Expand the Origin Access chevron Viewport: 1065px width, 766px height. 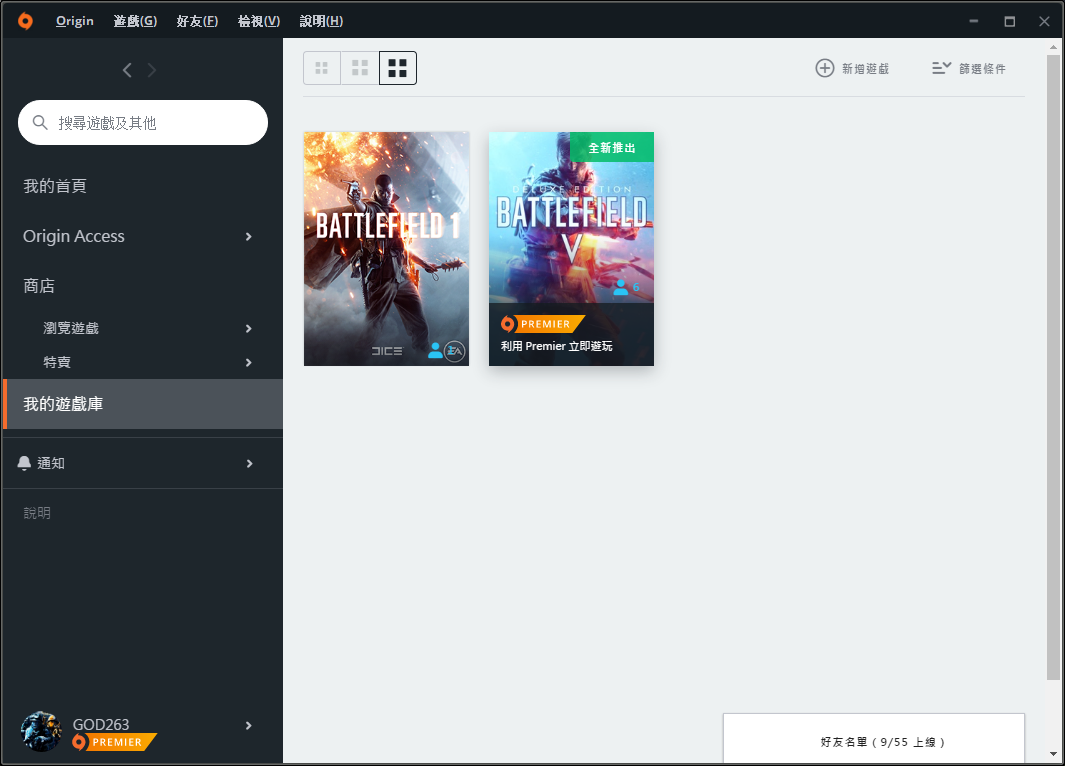(x=249, y=236)
